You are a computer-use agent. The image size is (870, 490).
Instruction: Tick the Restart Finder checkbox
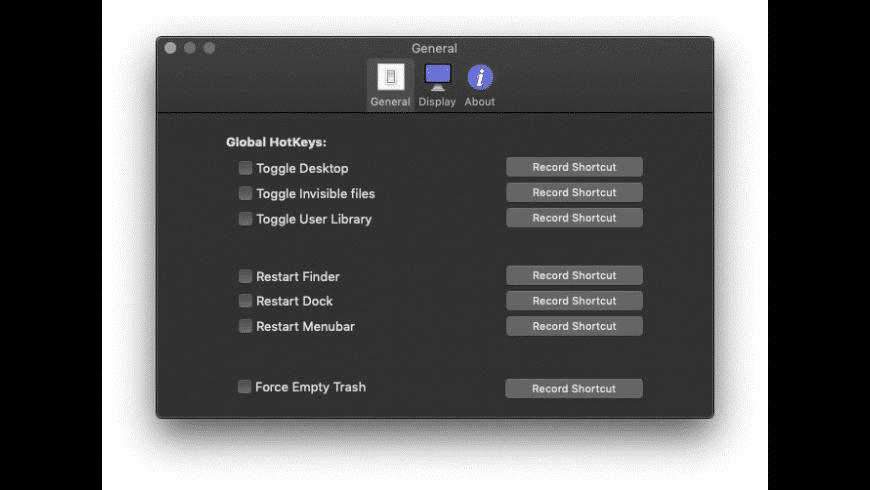[245, 276]
